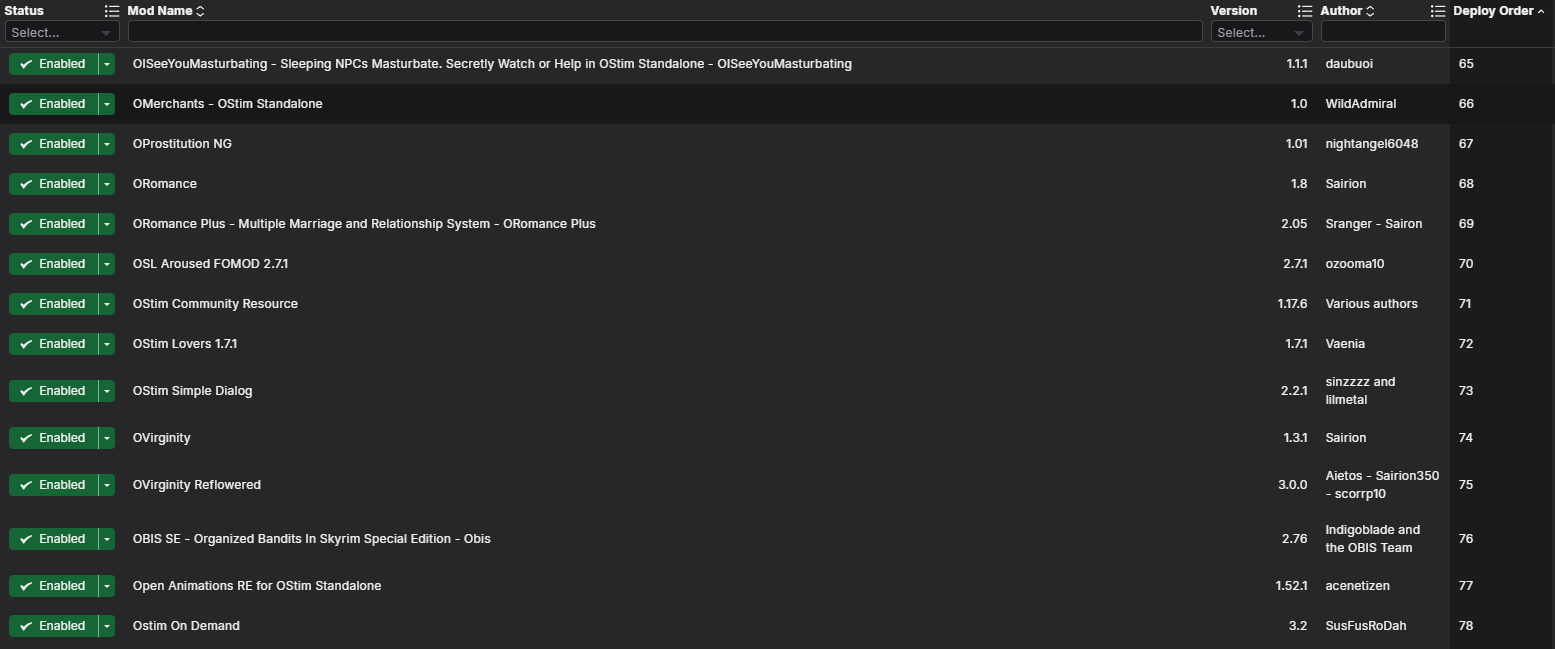Open the Version filter Select dropdown
The width and height of the screenshot is (1555, 649).
tap(1261, 32)
